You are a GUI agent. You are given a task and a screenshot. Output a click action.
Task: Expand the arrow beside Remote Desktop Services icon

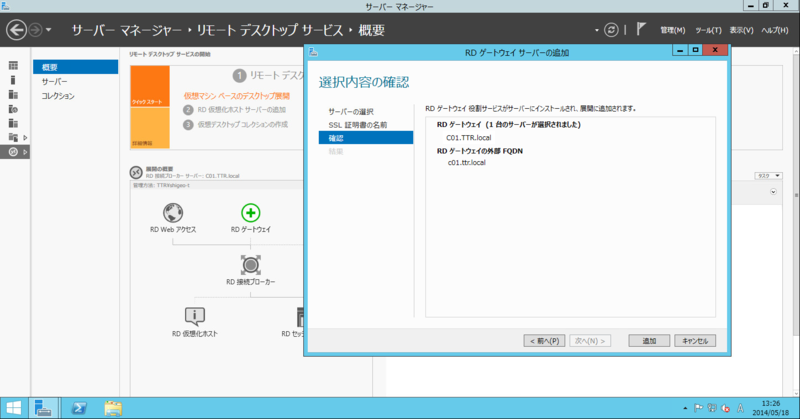(25, 152)
